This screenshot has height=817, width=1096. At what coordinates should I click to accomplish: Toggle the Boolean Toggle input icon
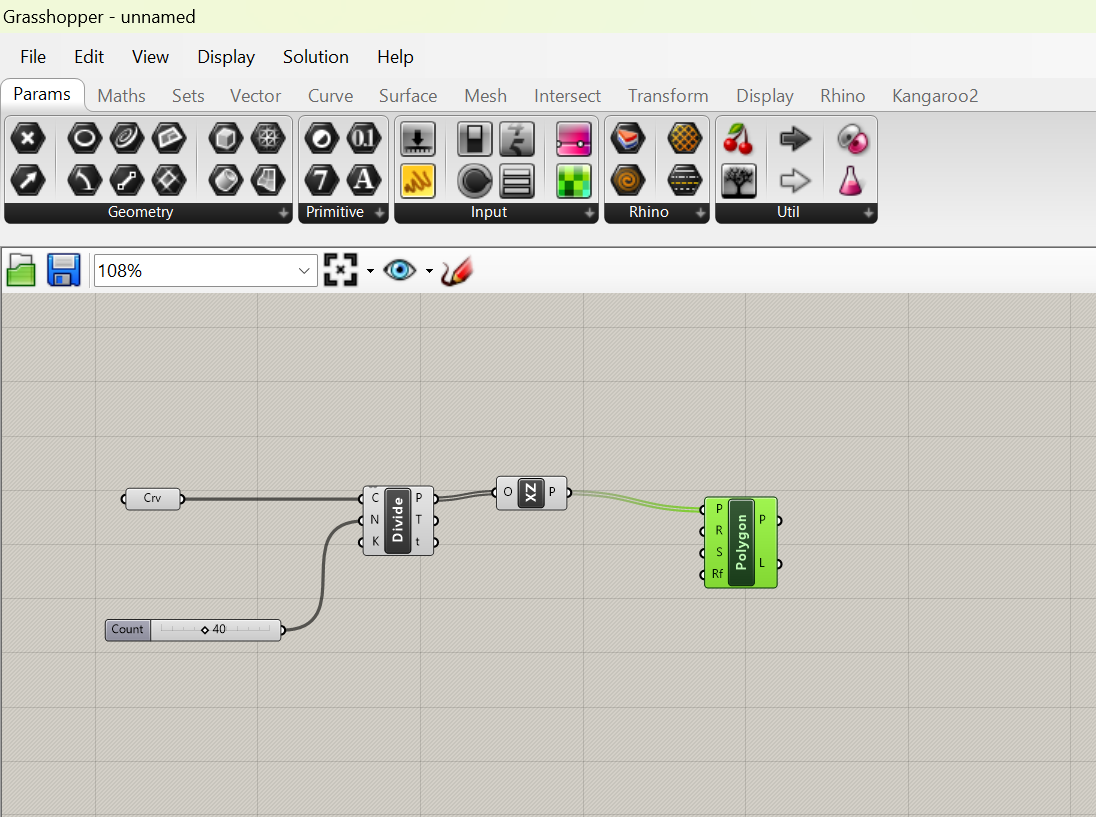474,139
